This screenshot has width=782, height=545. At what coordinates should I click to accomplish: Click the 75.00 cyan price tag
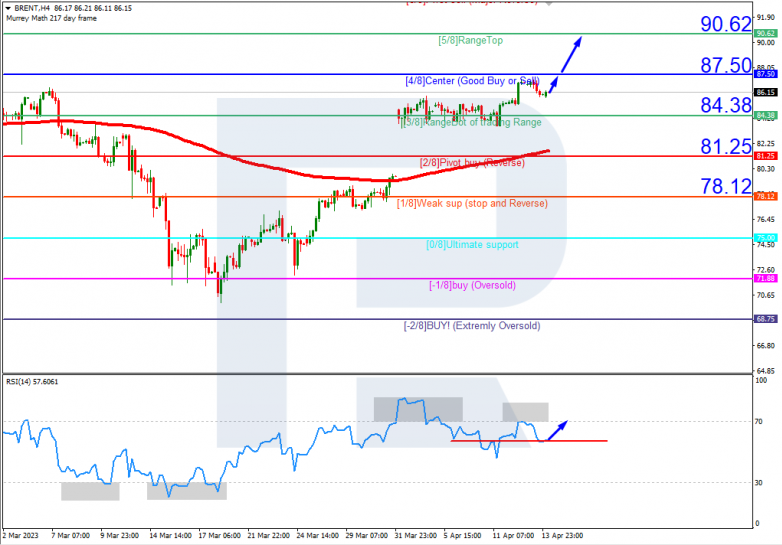(x=765, y=238)
